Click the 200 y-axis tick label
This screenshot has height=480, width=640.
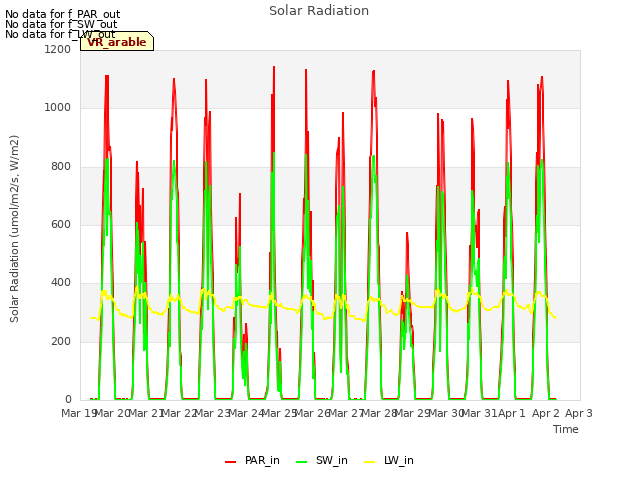tap(61, 341)
